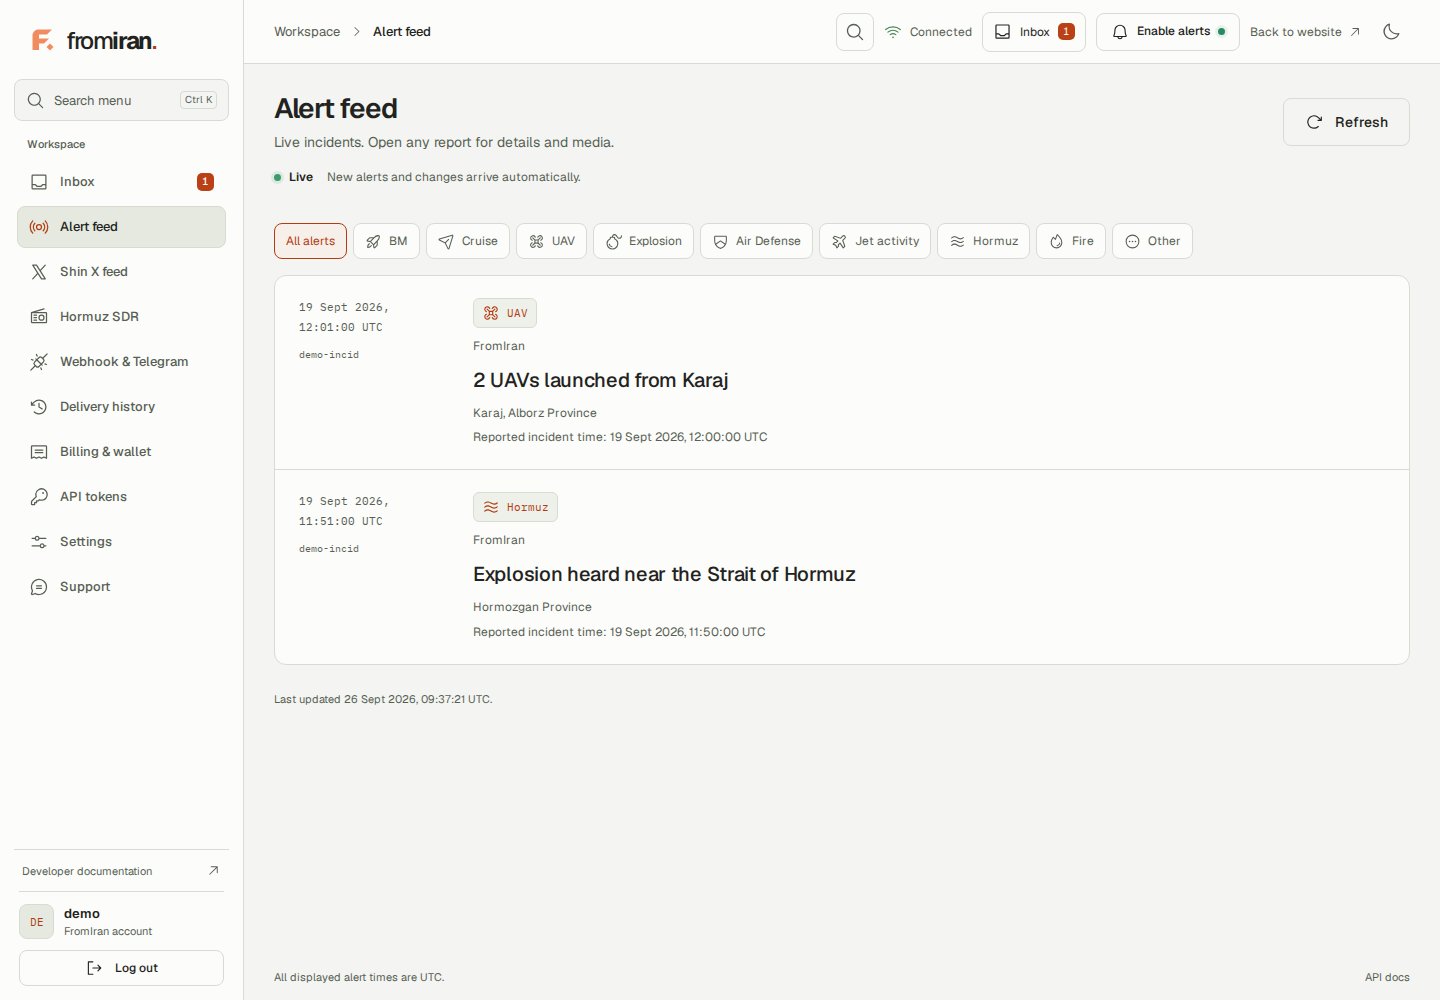Open the '2 UAVs launched from Karaj' report
Screen dimensions: 1440x1000
click(600, 380)
